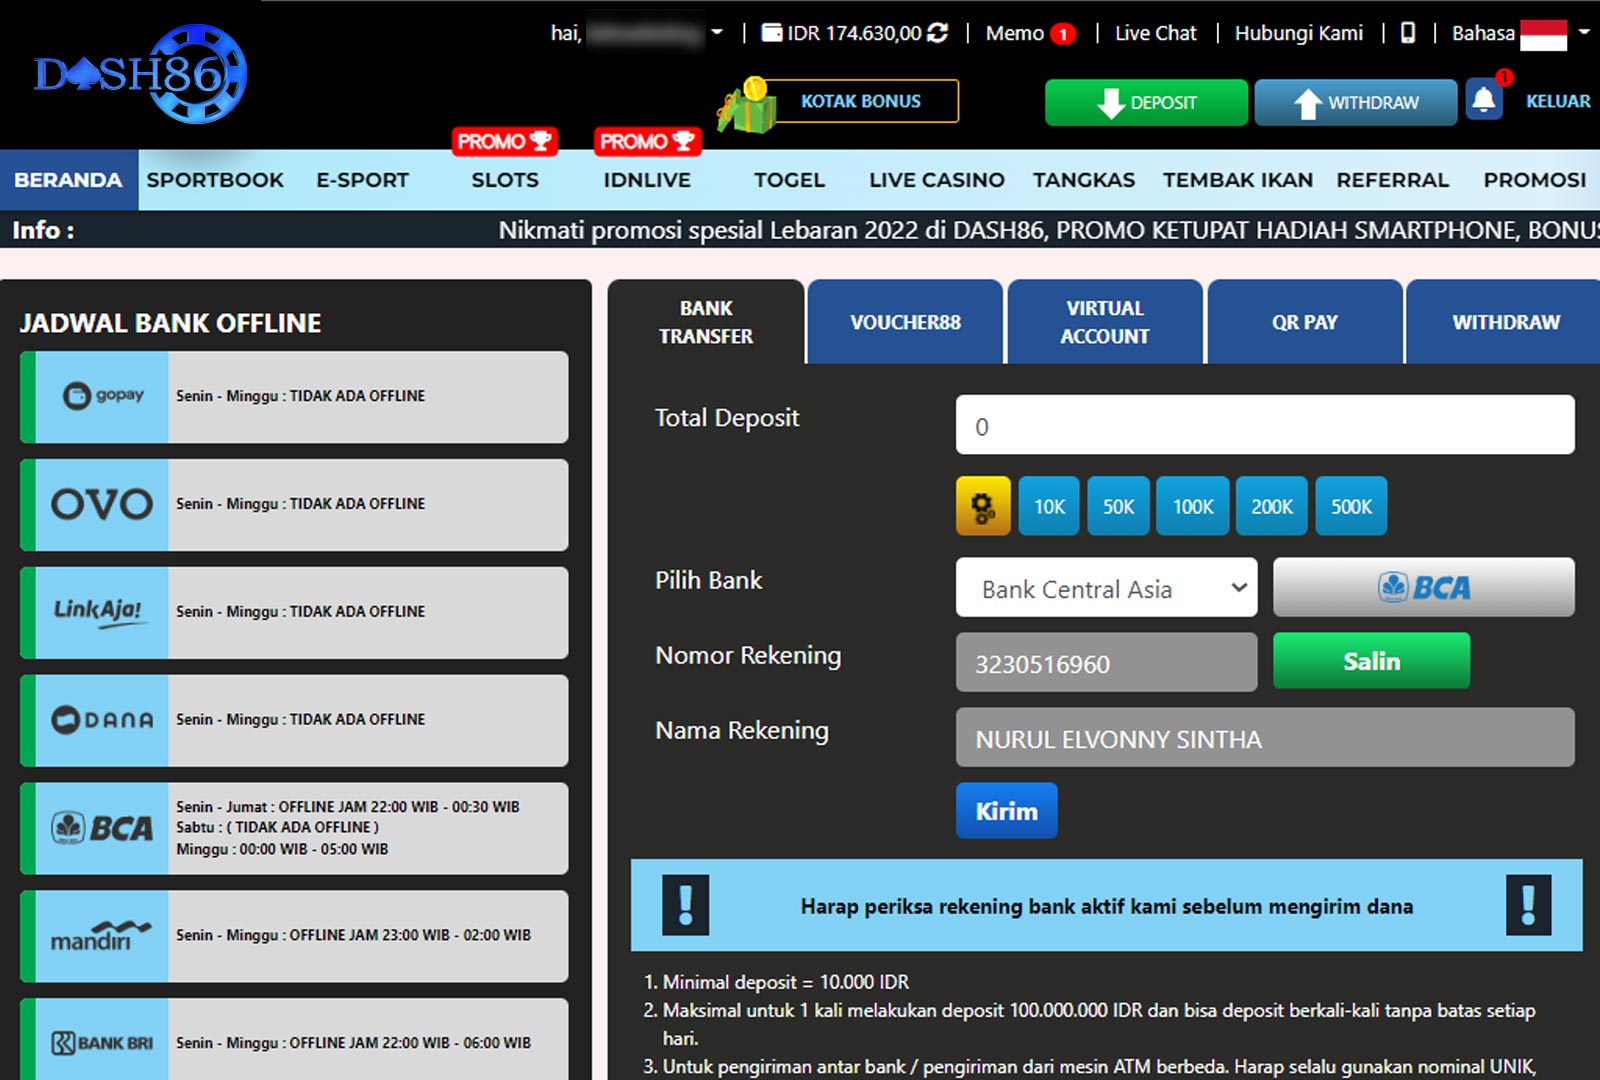1600x1080 pixels.
Task: Choose the 100K preset amount
Action: [x=1193, y=506]
